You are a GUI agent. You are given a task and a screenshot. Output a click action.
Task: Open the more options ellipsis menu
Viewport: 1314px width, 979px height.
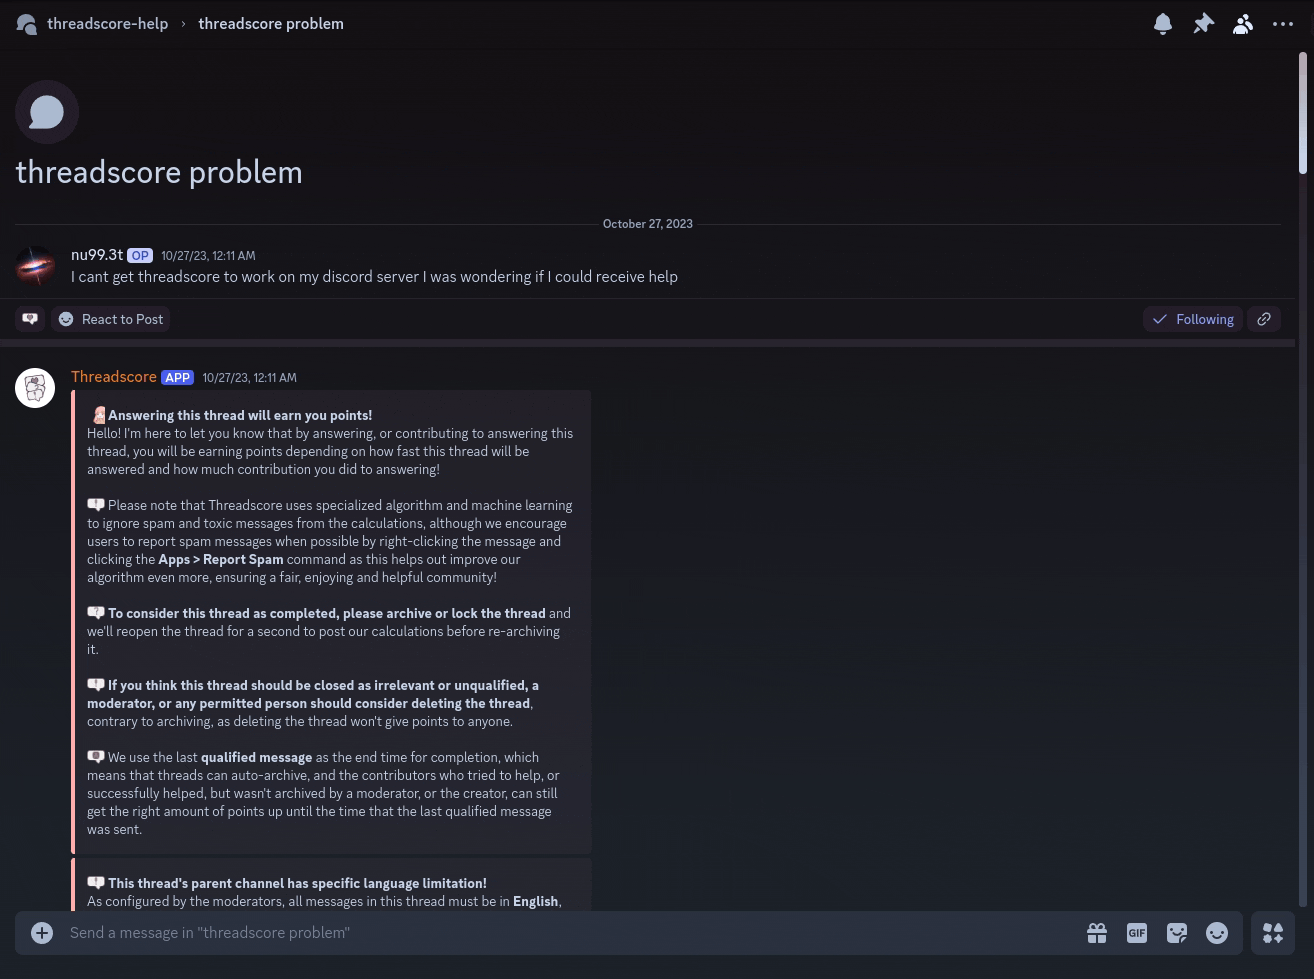coord(1283,24)
